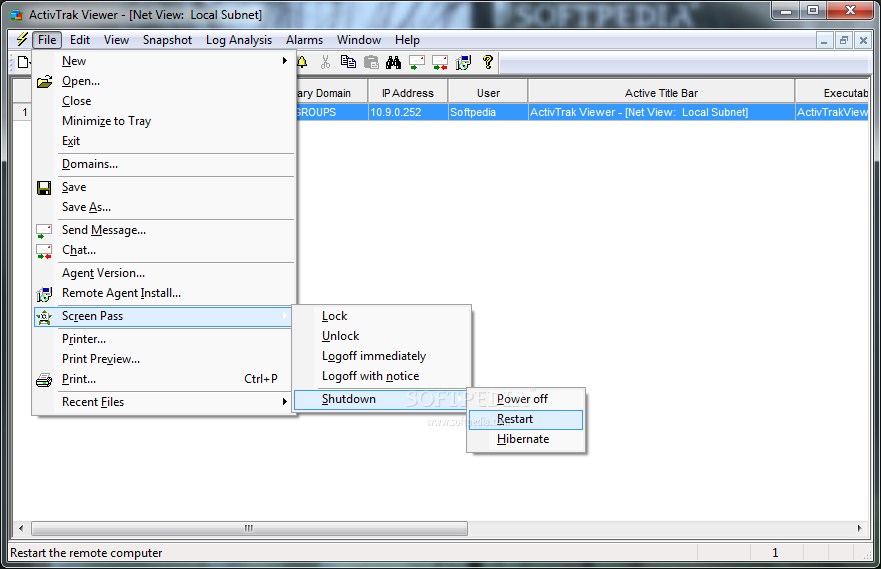Select Agent Version... menu entry
881x569 pixels.
(164, 273)
